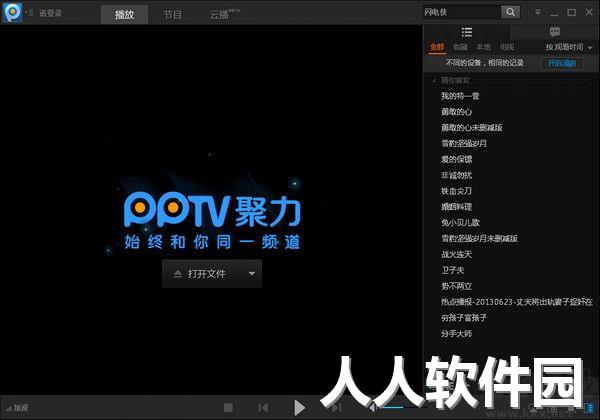Start playback with the play button

[299, 408]
